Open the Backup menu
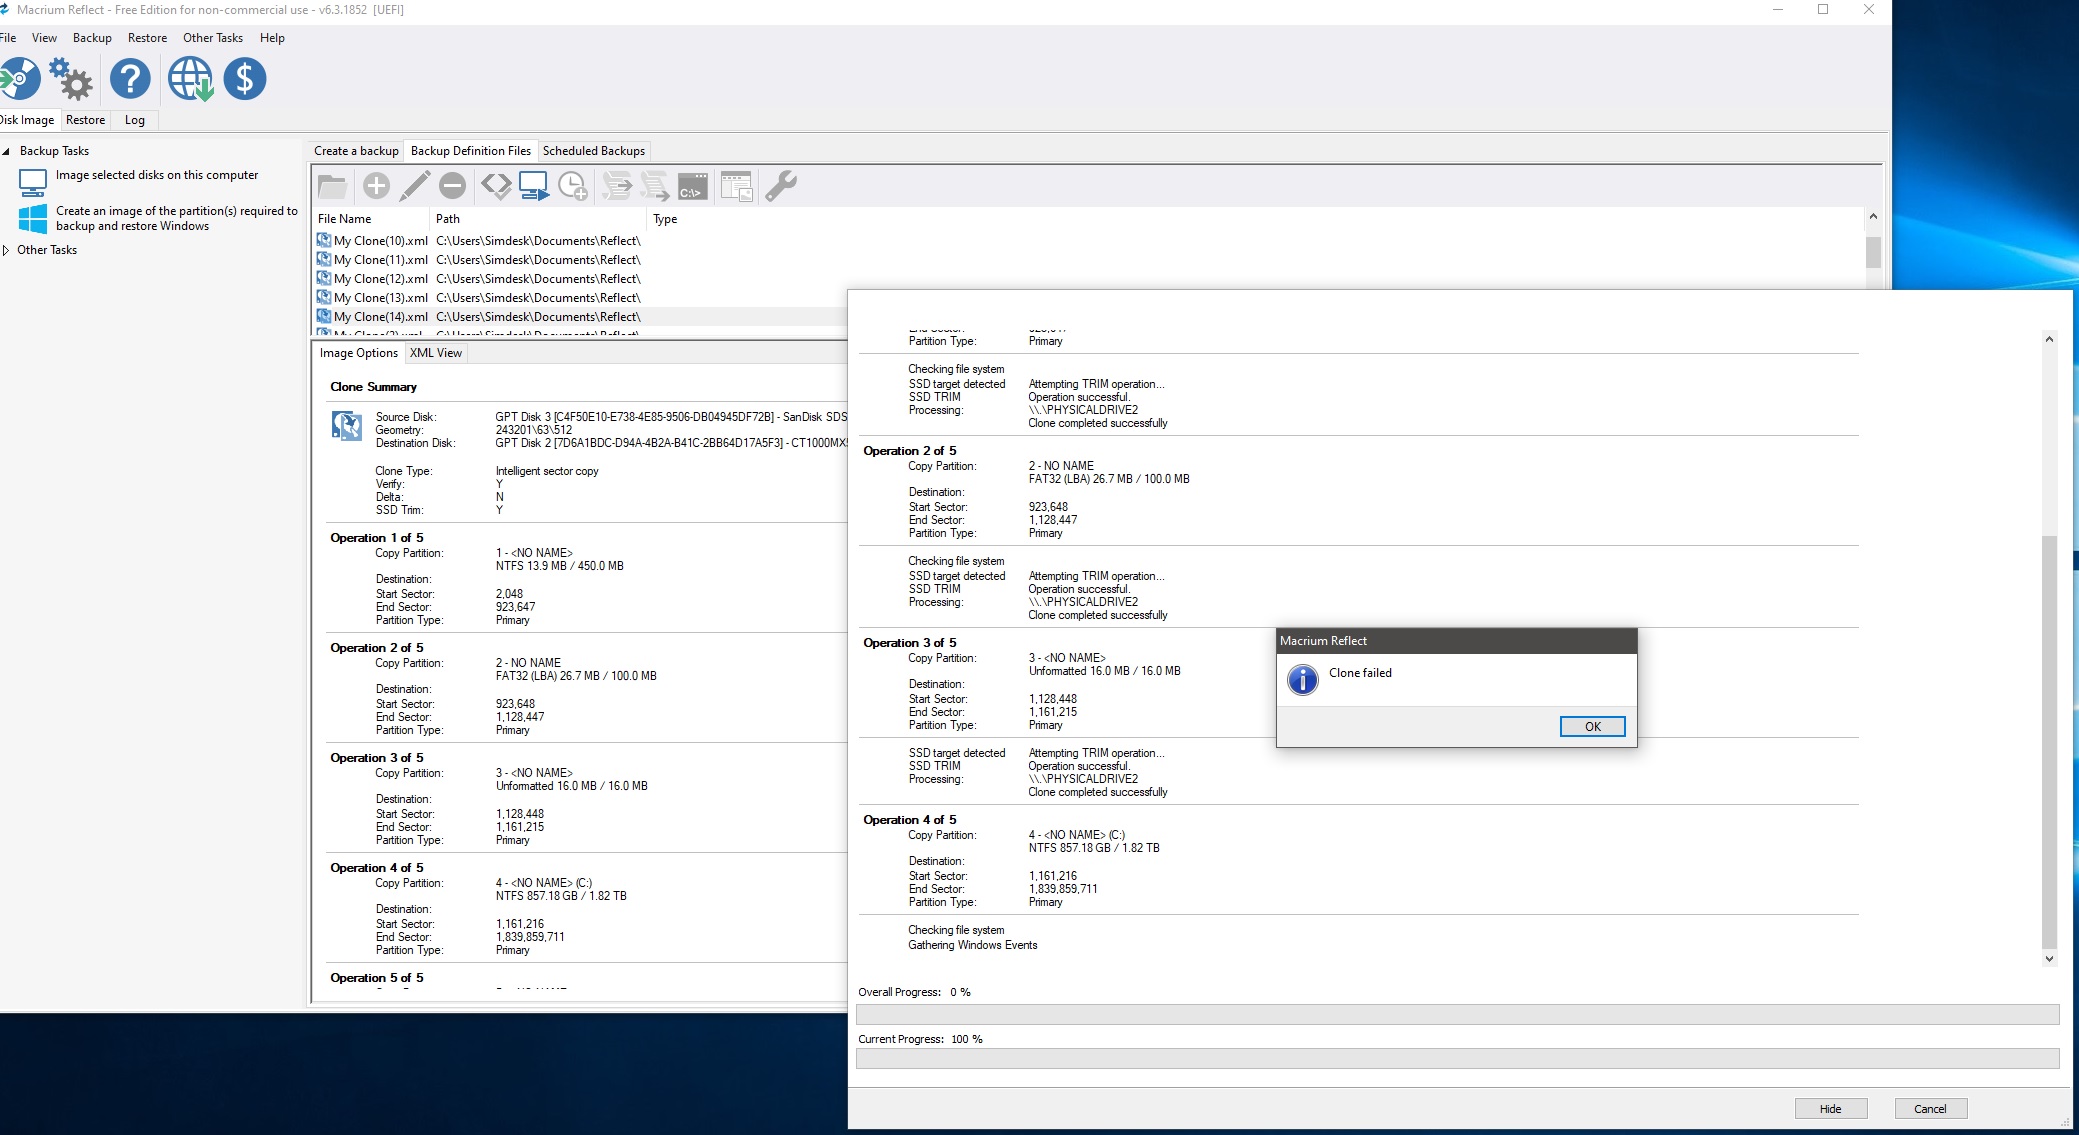This screenshot has width=2079, height=1135. coord(92,38)
